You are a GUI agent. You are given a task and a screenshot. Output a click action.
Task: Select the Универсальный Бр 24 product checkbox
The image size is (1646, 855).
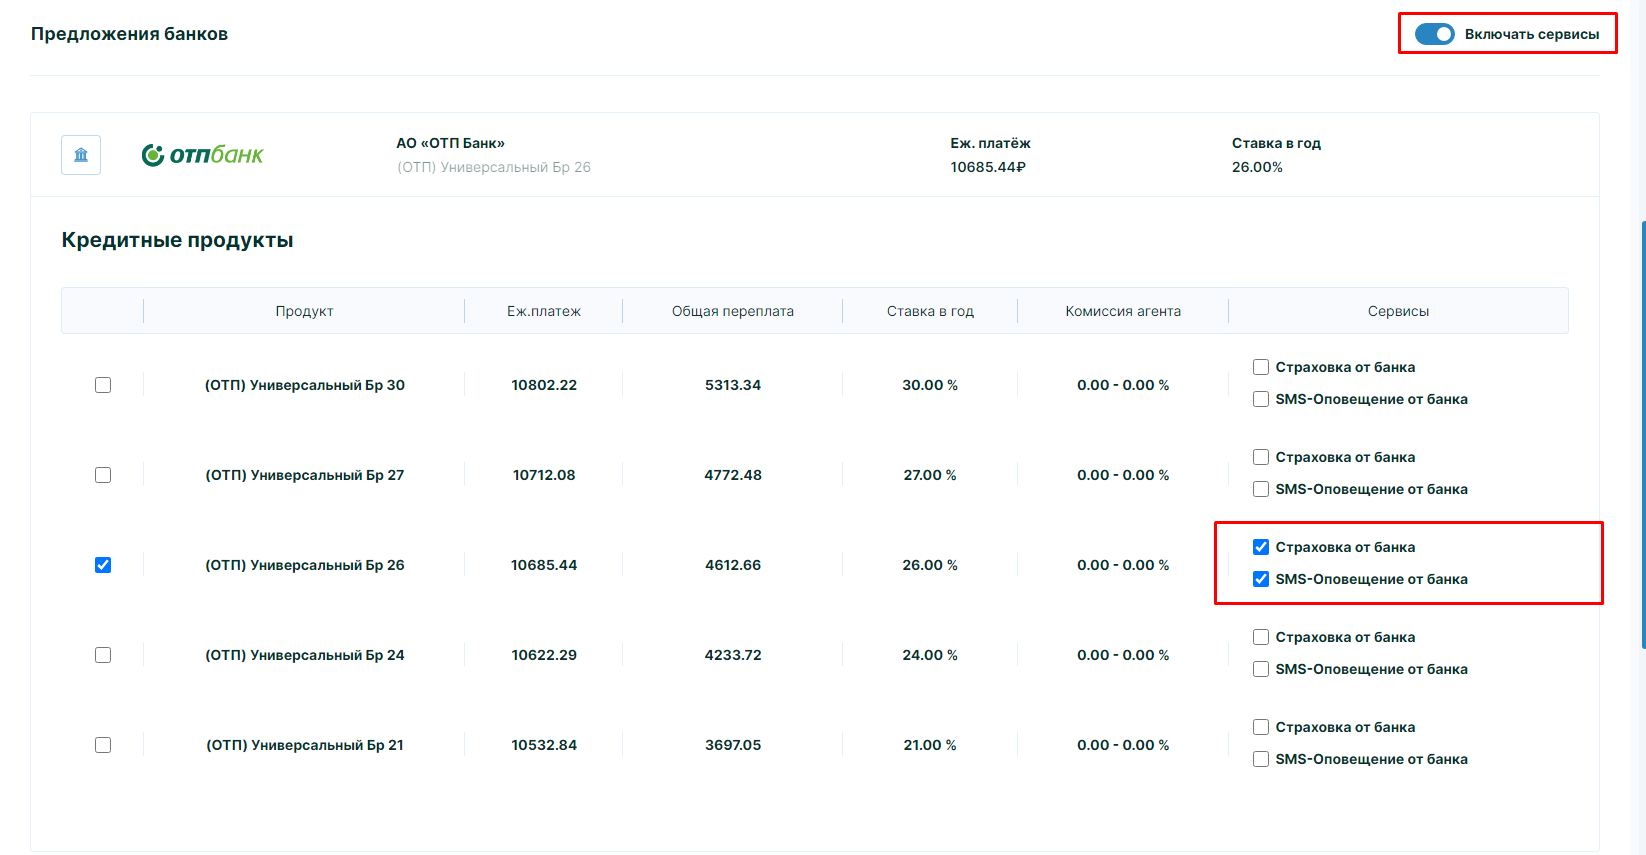tap(103, 655)
